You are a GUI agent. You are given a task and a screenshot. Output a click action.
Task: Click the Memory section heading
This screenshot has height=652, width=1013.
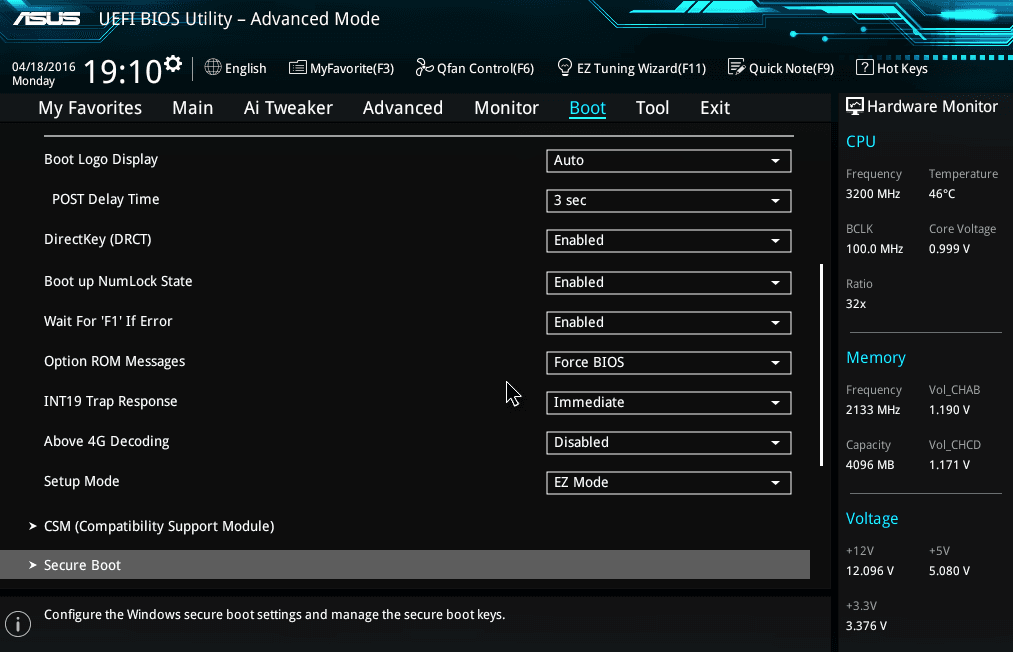click(875, 358)
